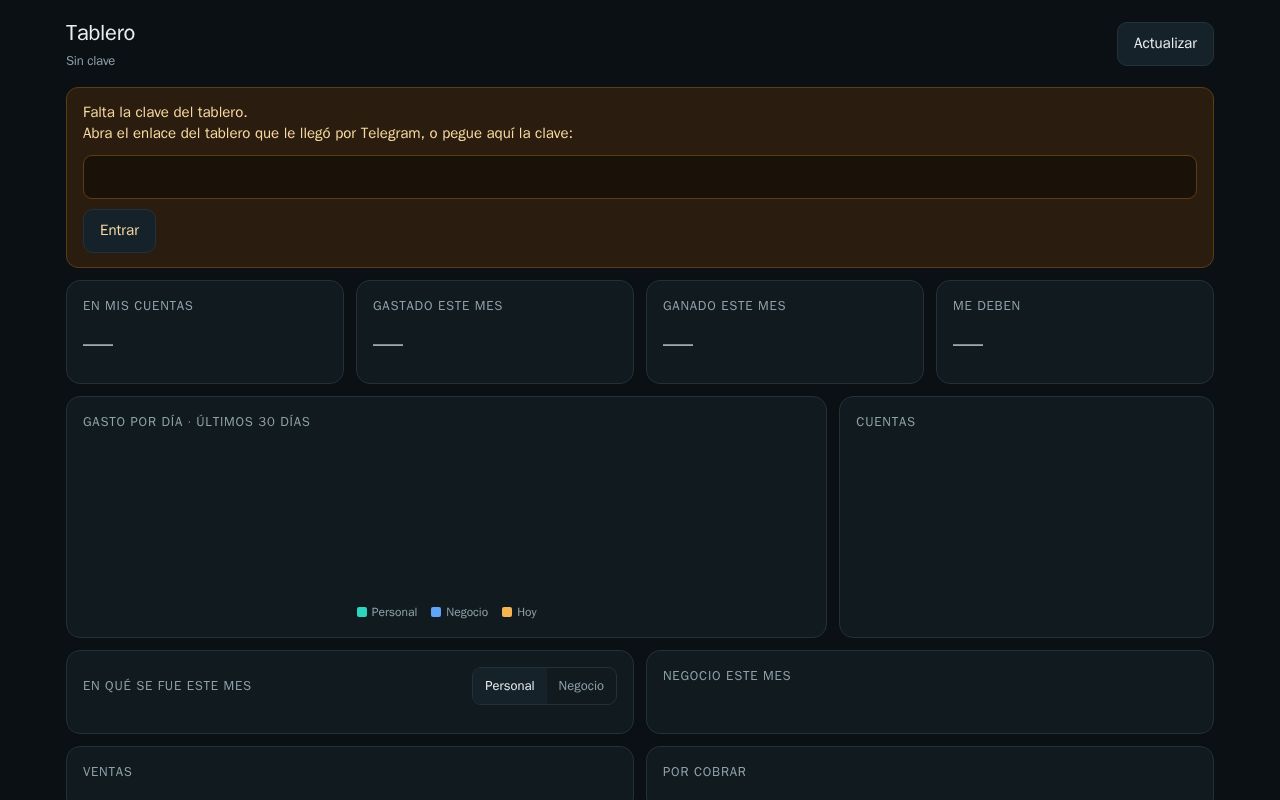Switch to the Negocio tab
This screenshot has width=1280, height=800.
point(581,686)
